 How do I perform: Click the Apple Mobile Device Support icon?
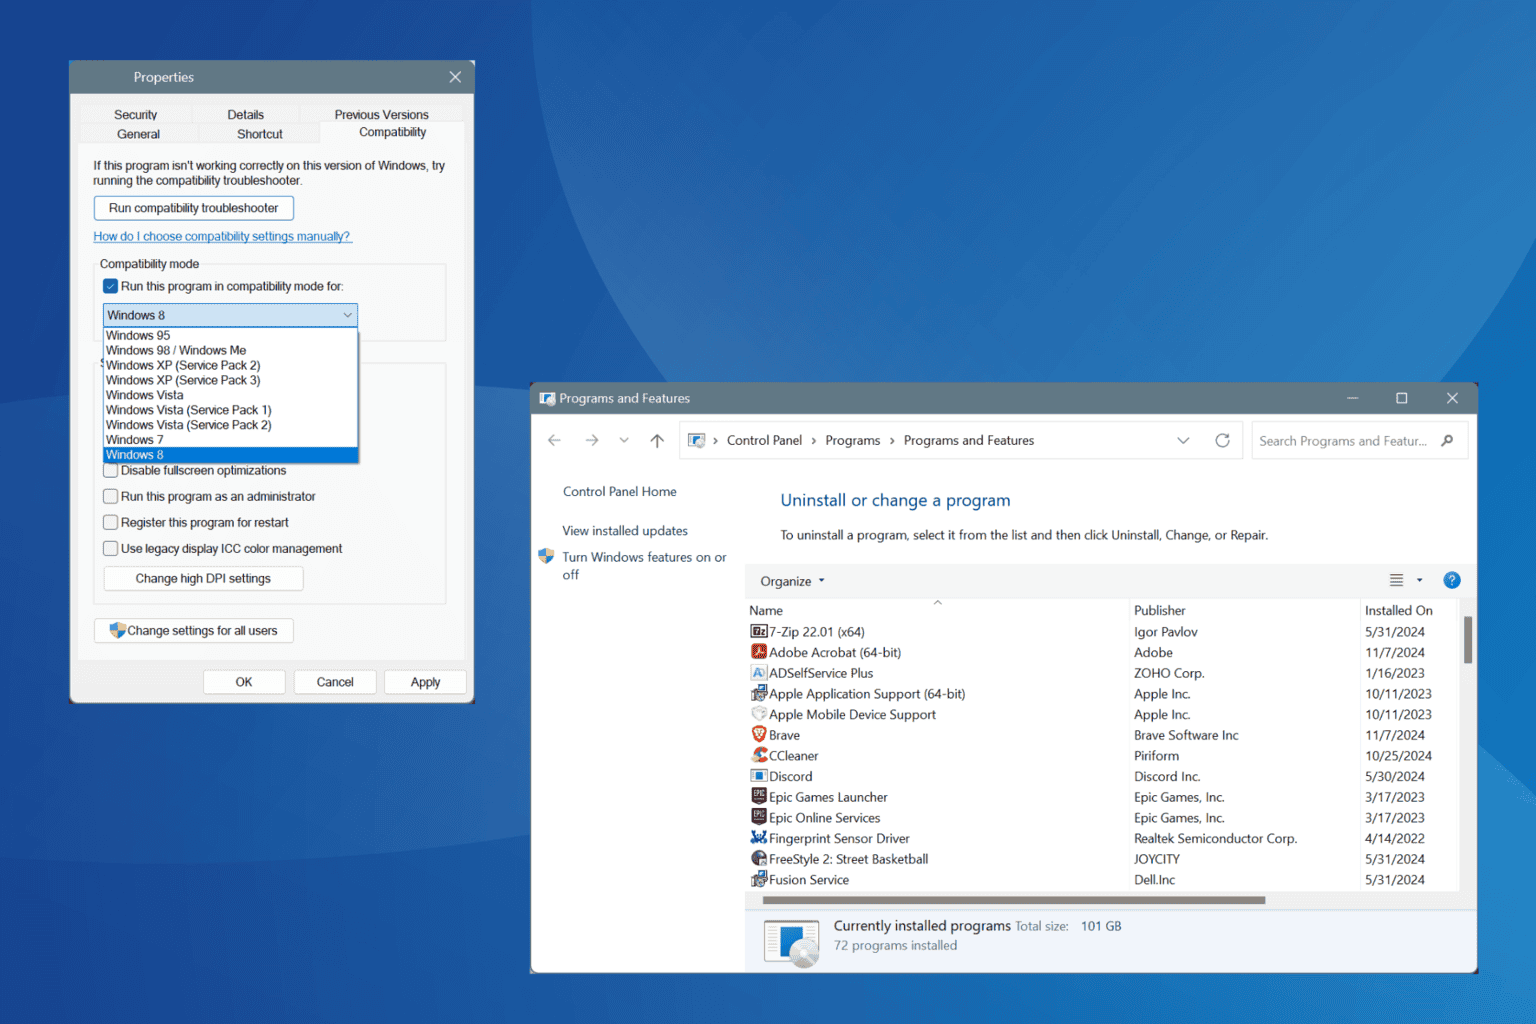click(x=759, y=714)
